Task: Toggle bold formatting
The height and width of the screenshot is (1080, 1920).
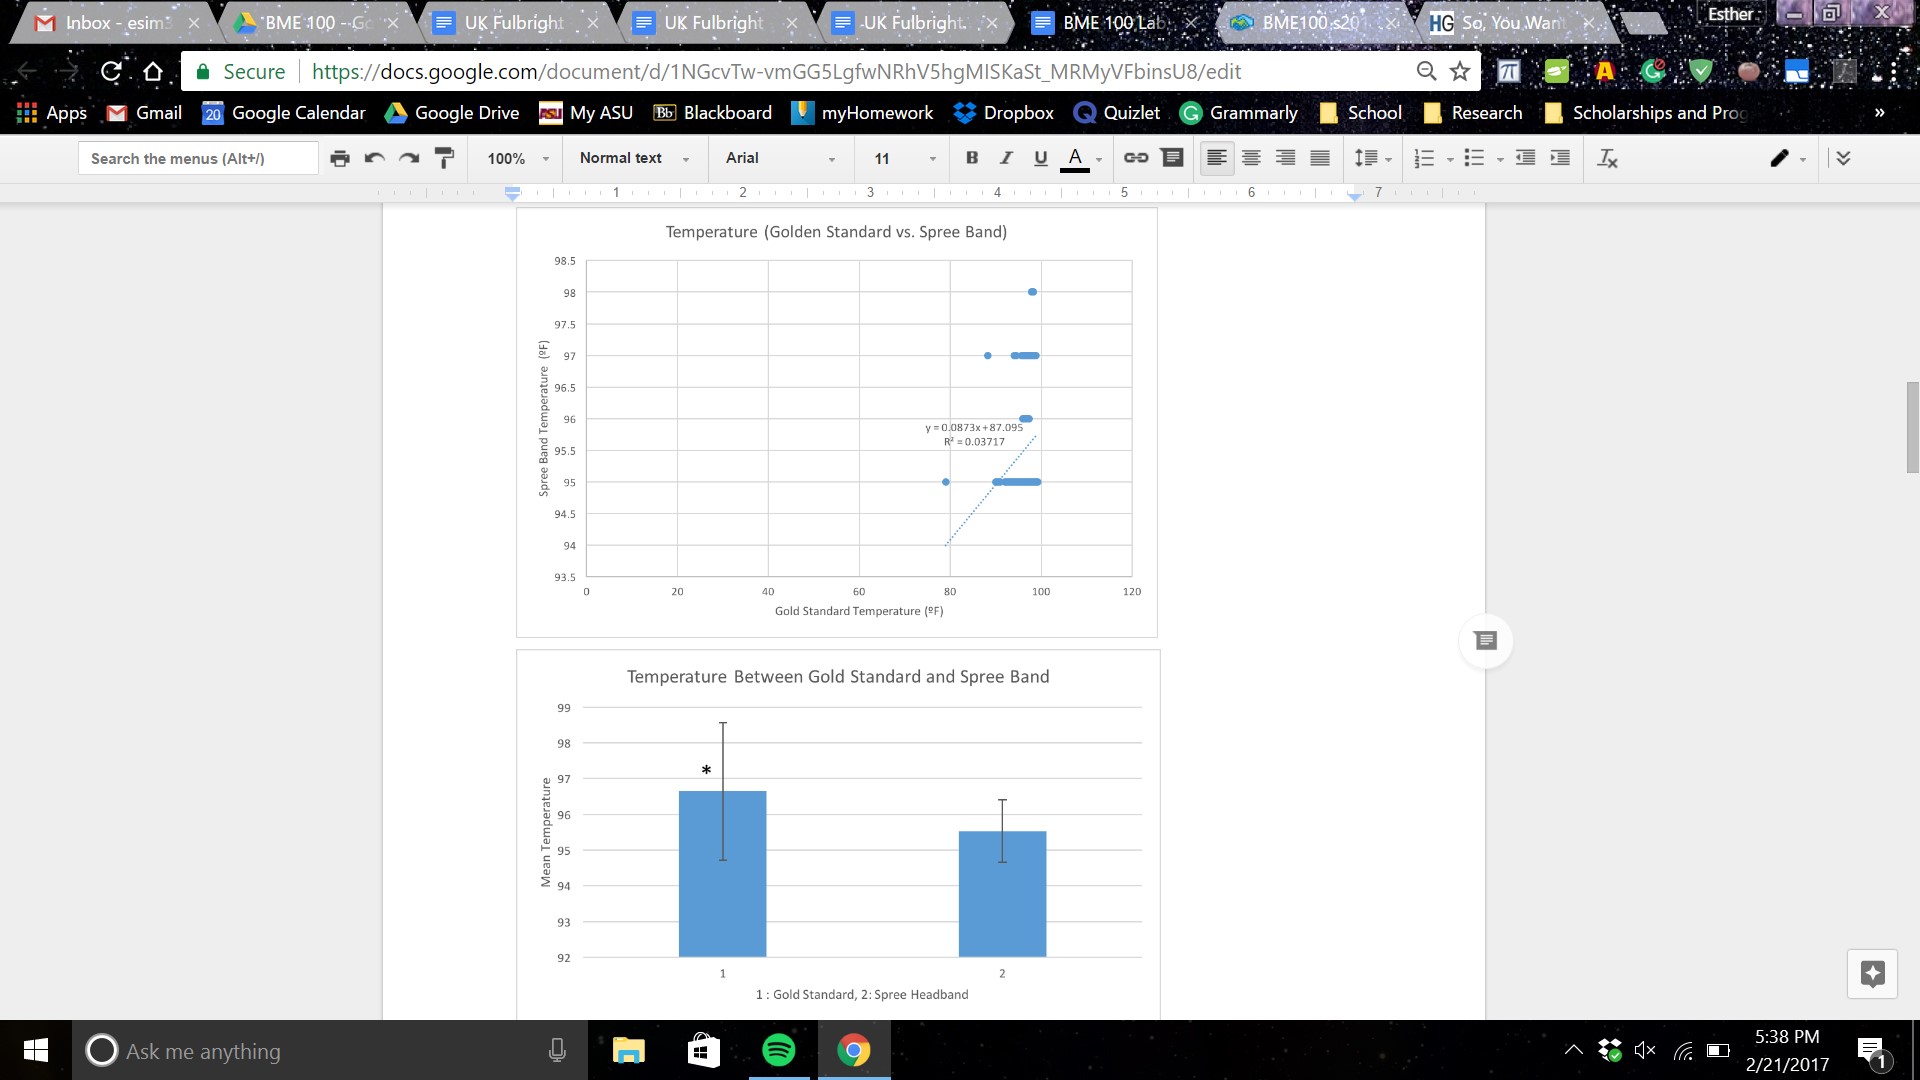Action: point(971,158)
